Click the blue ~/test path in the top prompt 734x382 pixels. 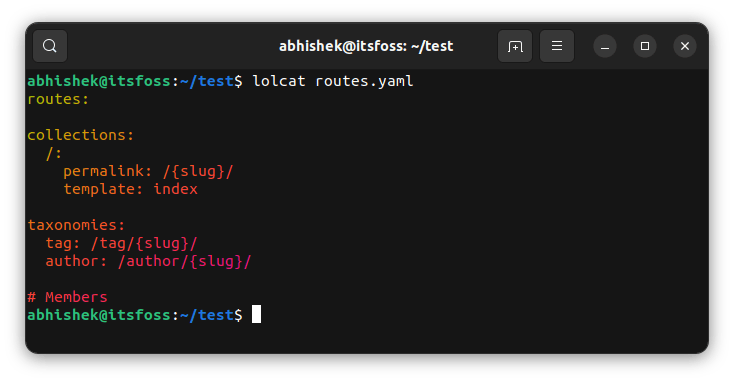[206, 81]
